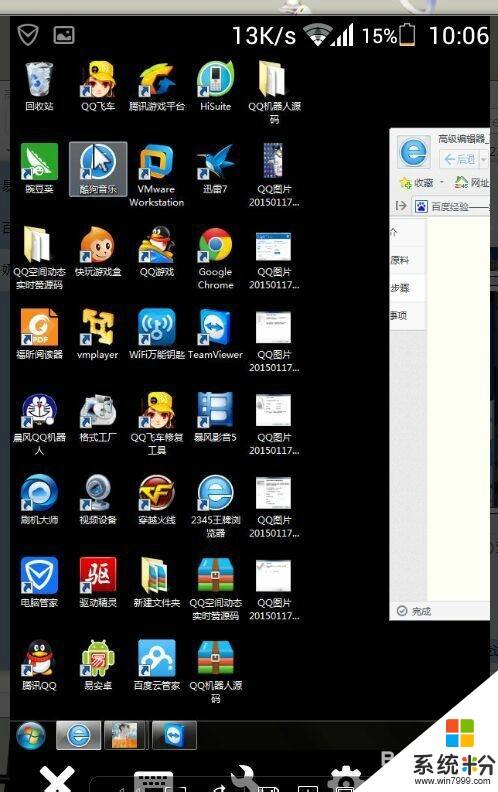This screenshot has height=792, width=498.
Task: Click 网址 navigation link in browser
Action: point(472,182)
